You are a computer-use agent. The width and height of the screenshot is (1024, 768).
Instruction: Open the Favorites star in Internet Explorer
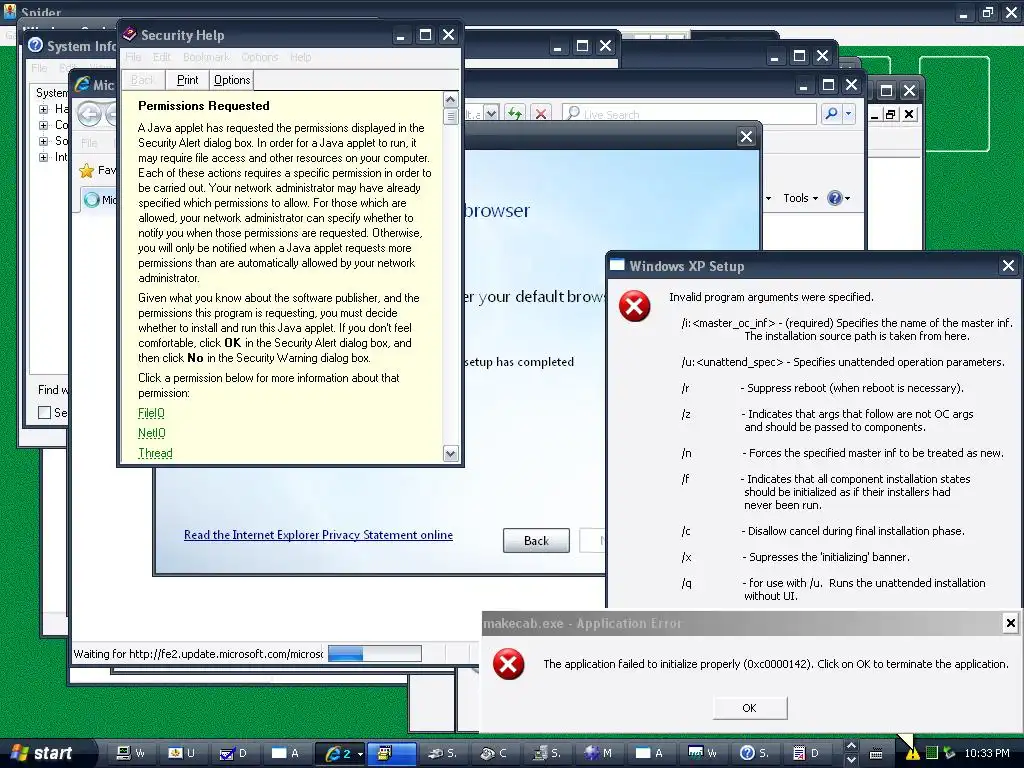point(86,170)
